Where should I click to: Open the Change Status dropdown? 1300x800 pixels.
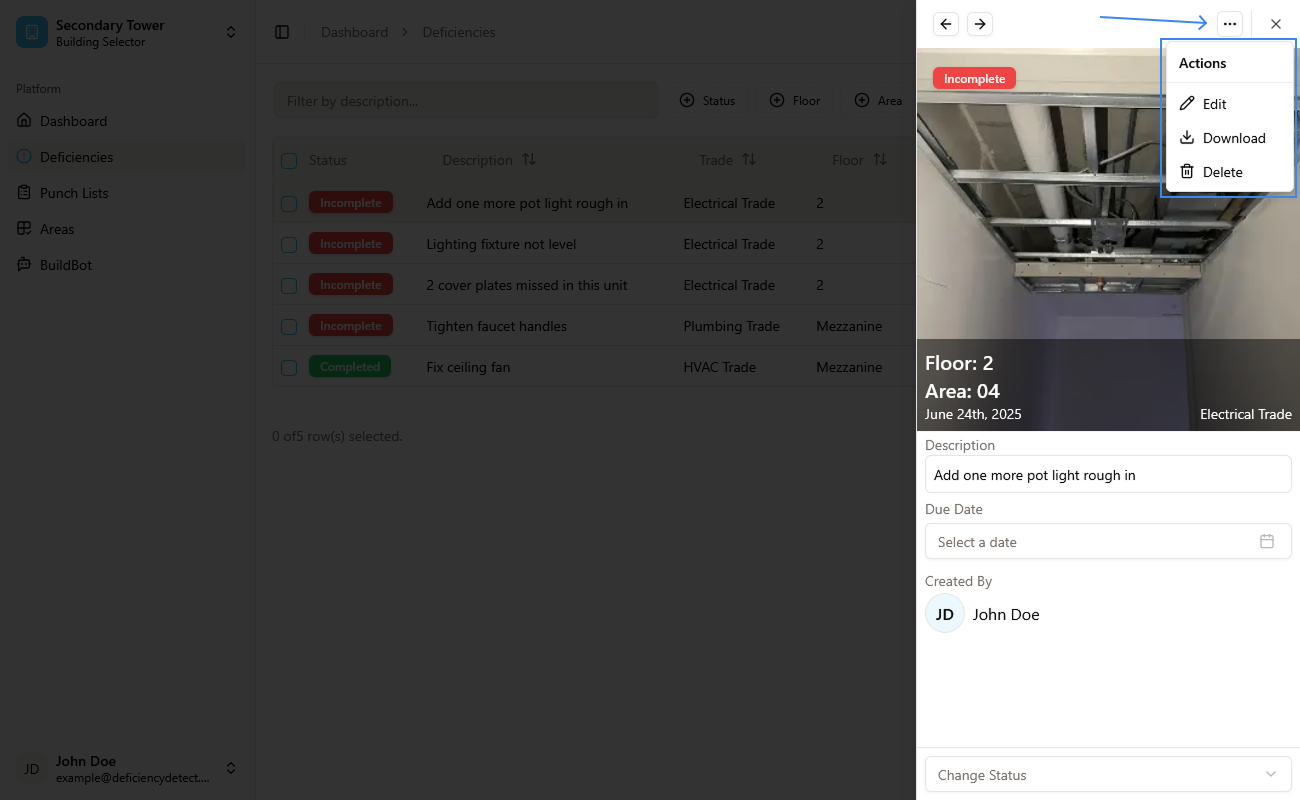click(x=1108, y=775)
